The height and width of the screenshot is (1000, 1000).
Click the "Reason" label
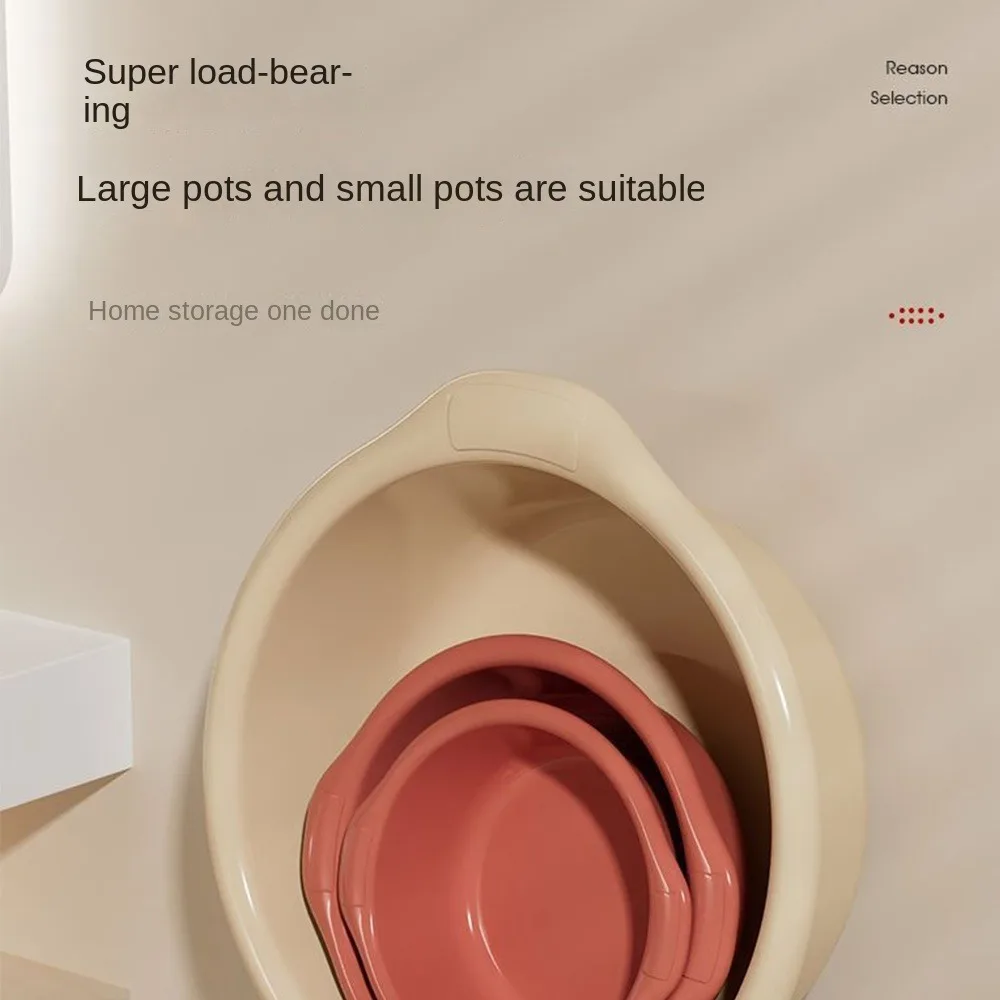click(x=916, y=68)
